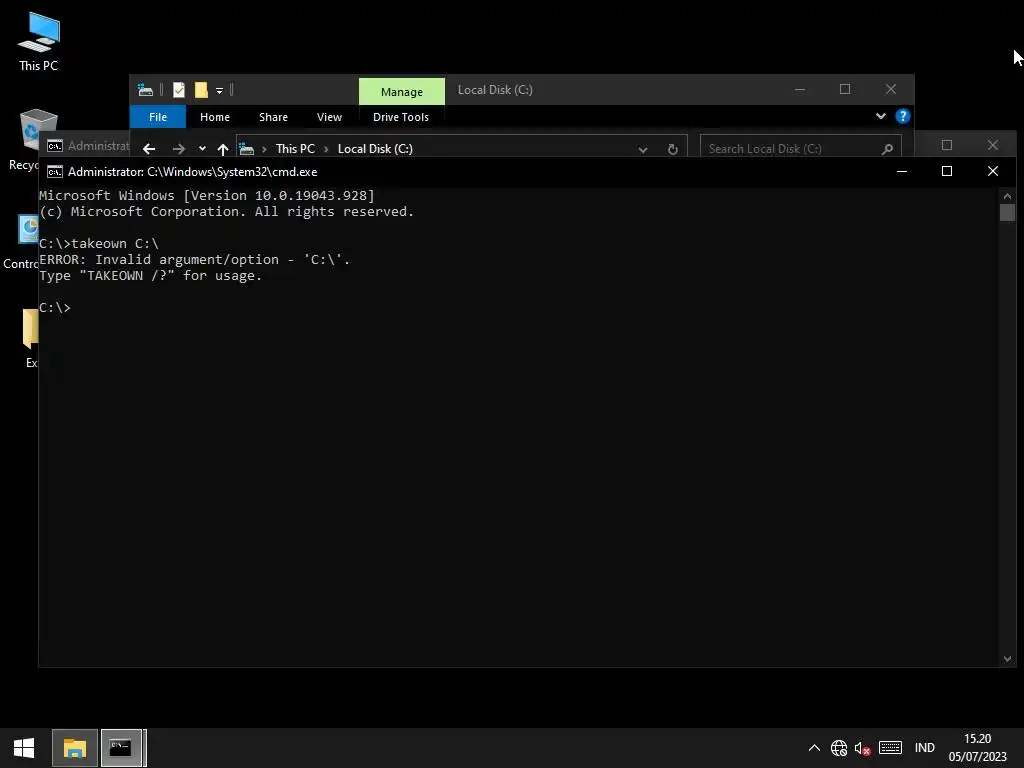Close the Local Disk (C:) Explorer window
The image size is (1024, 768).
pyautogui.click(x=891, y=89)
